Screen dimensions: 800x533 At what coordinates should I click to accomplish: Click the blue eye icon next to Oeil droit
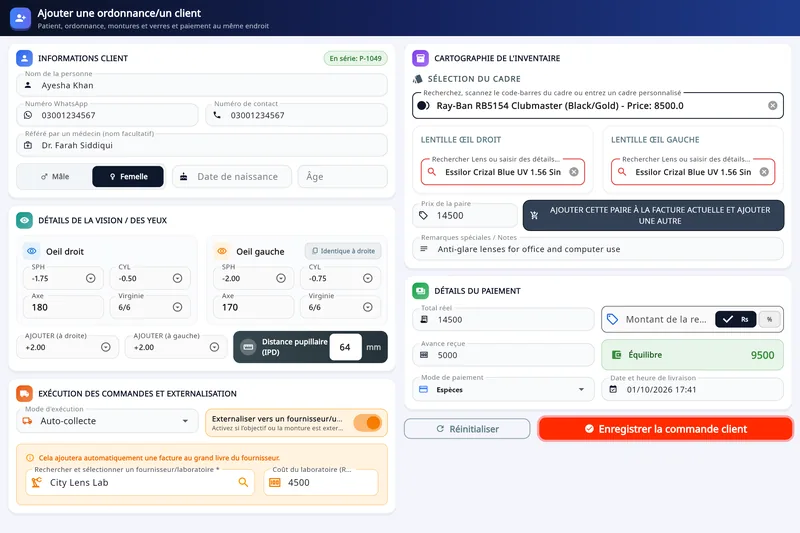(32, 251)
